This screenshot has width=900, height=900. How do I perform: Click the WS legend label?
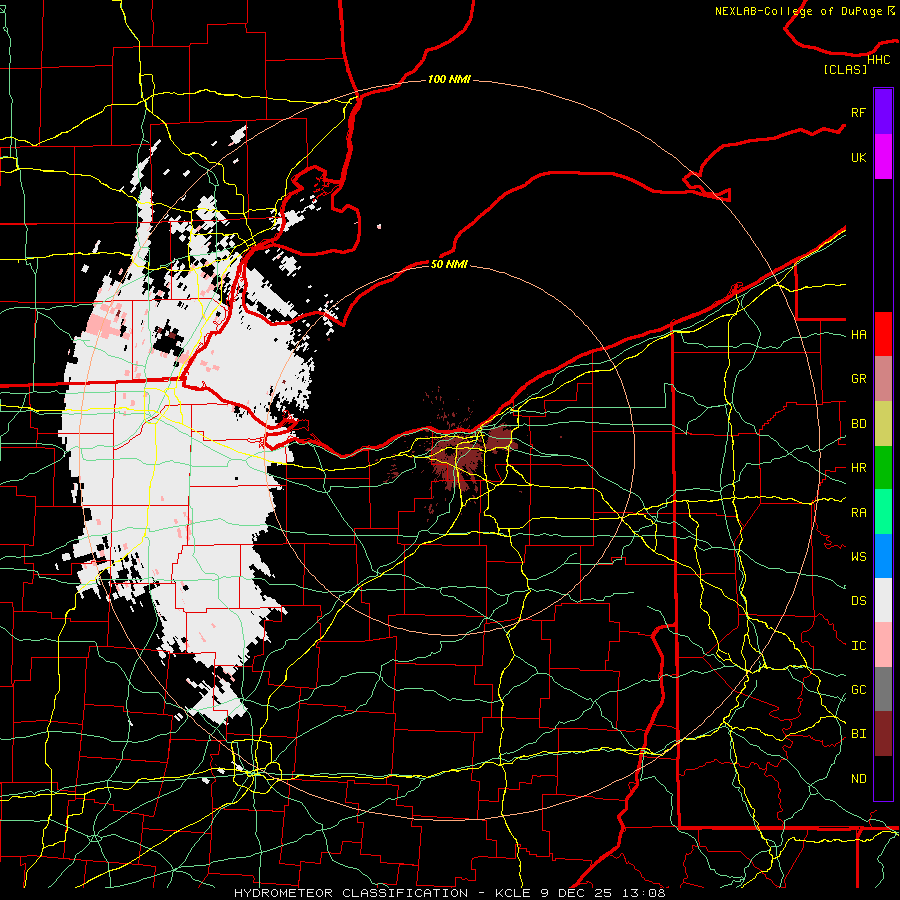[858, 557]
